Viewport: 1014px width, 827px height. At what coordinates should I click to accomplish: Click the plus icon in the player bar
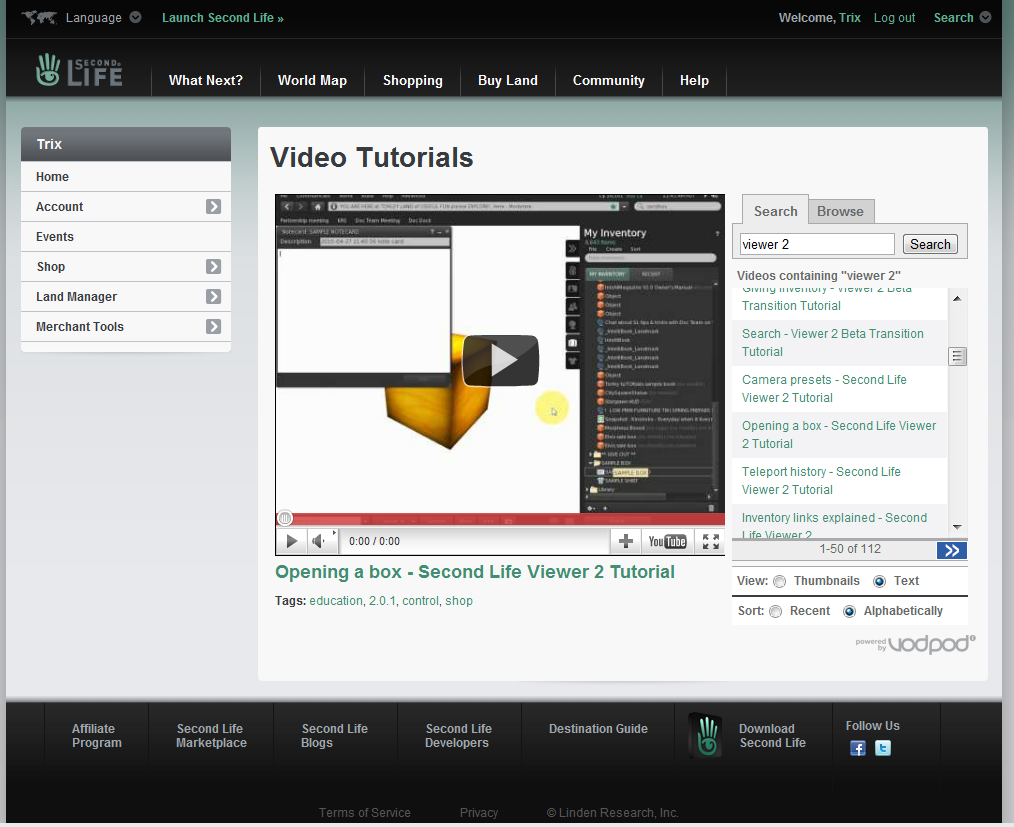[x=625, y=541]
